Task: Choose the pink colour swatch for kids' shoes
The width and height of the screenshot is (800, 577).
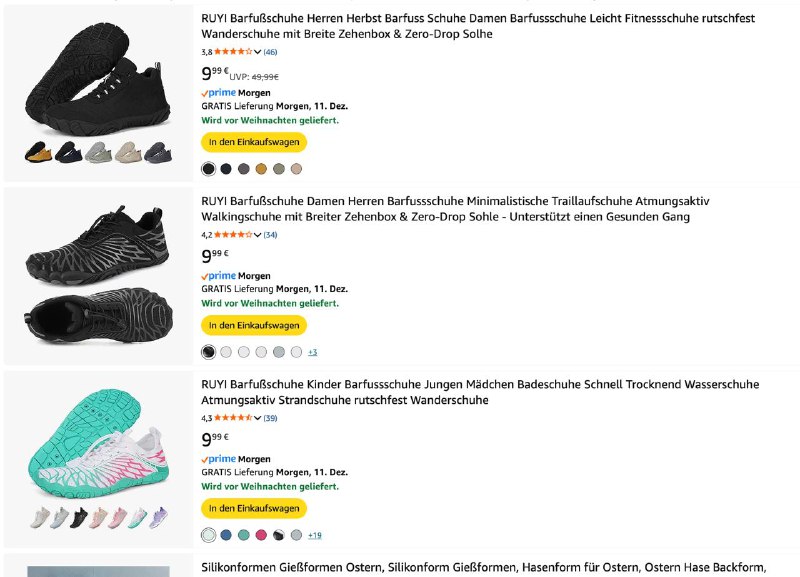Action: click(x=261, y=535)
